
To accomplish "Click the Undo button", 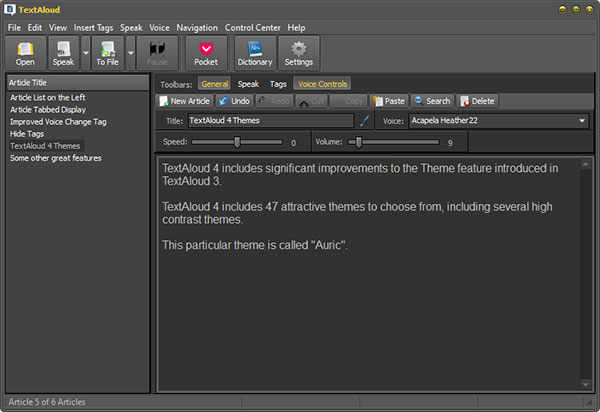I will pyautogui.click(x=234, y=101).
